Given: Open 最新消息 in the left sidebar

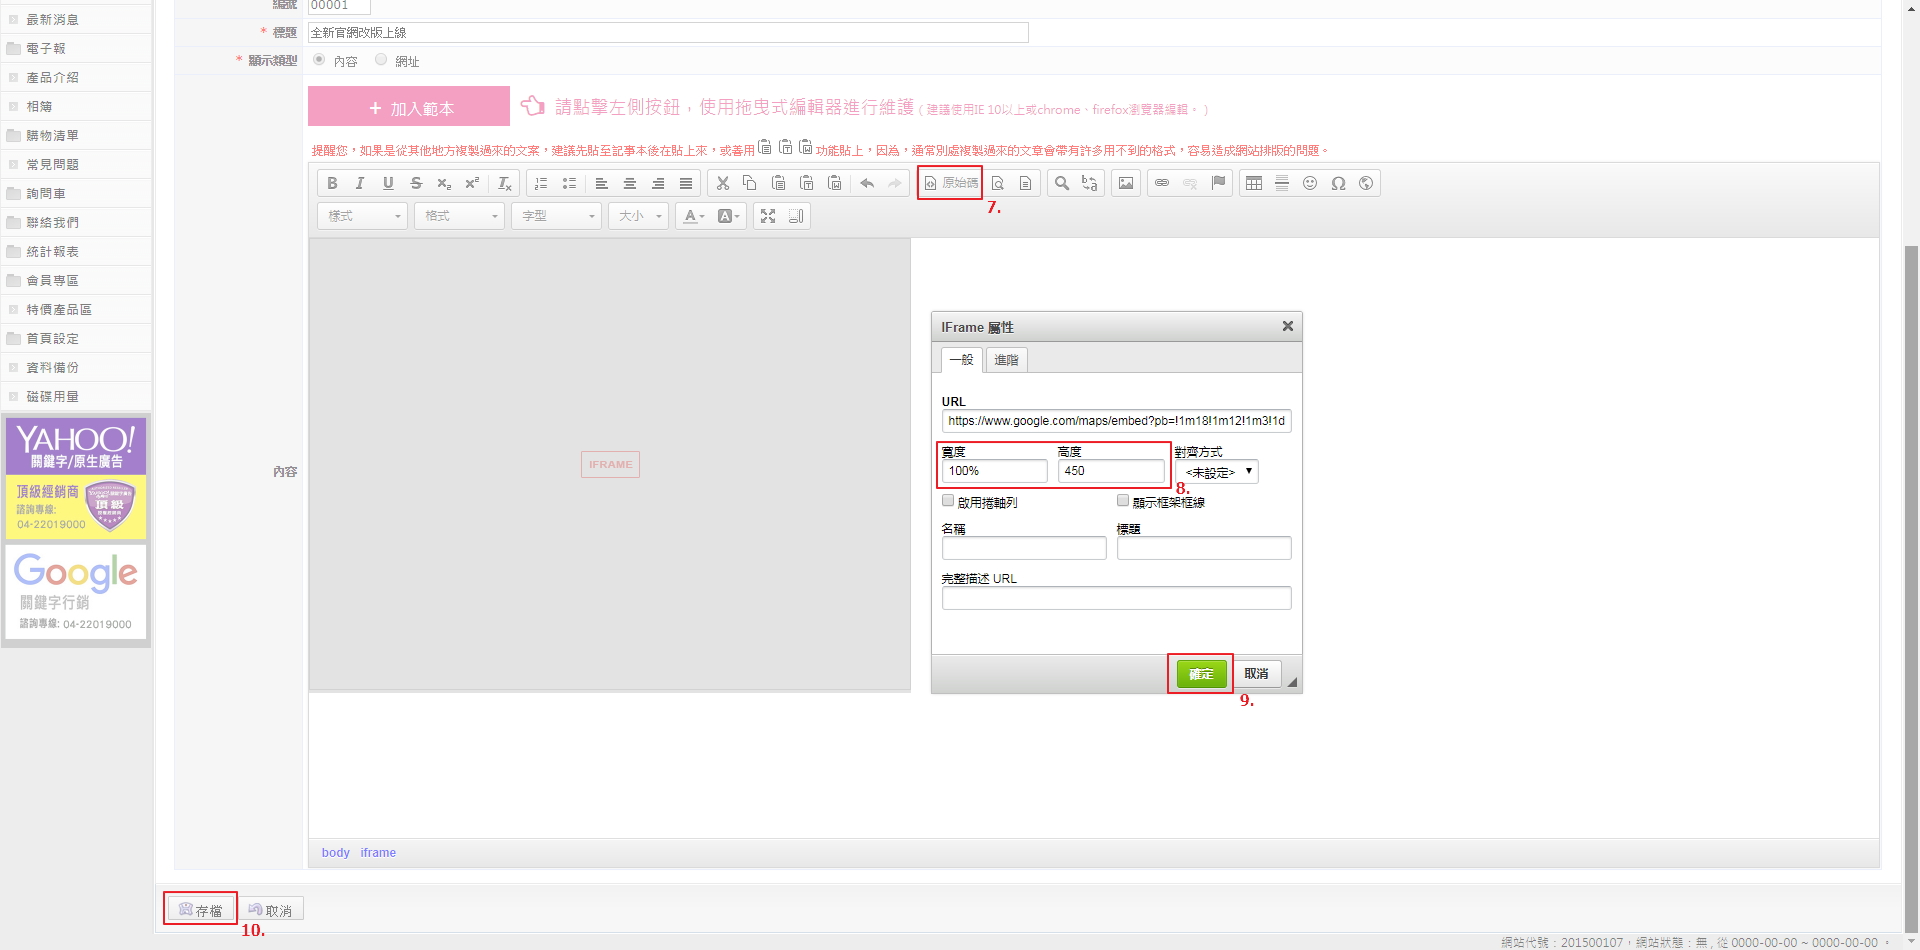Looking at the screenshot, I should 52,19.
